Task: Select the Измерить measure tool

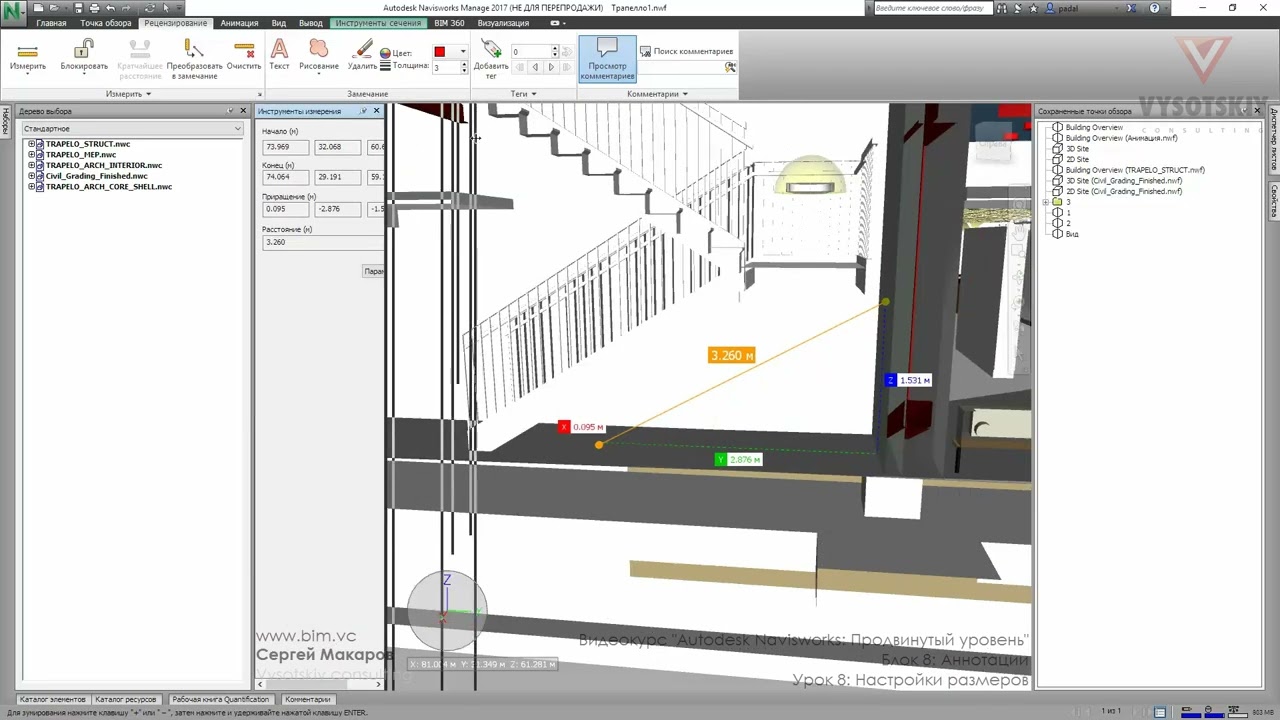Action: point(28,56)
